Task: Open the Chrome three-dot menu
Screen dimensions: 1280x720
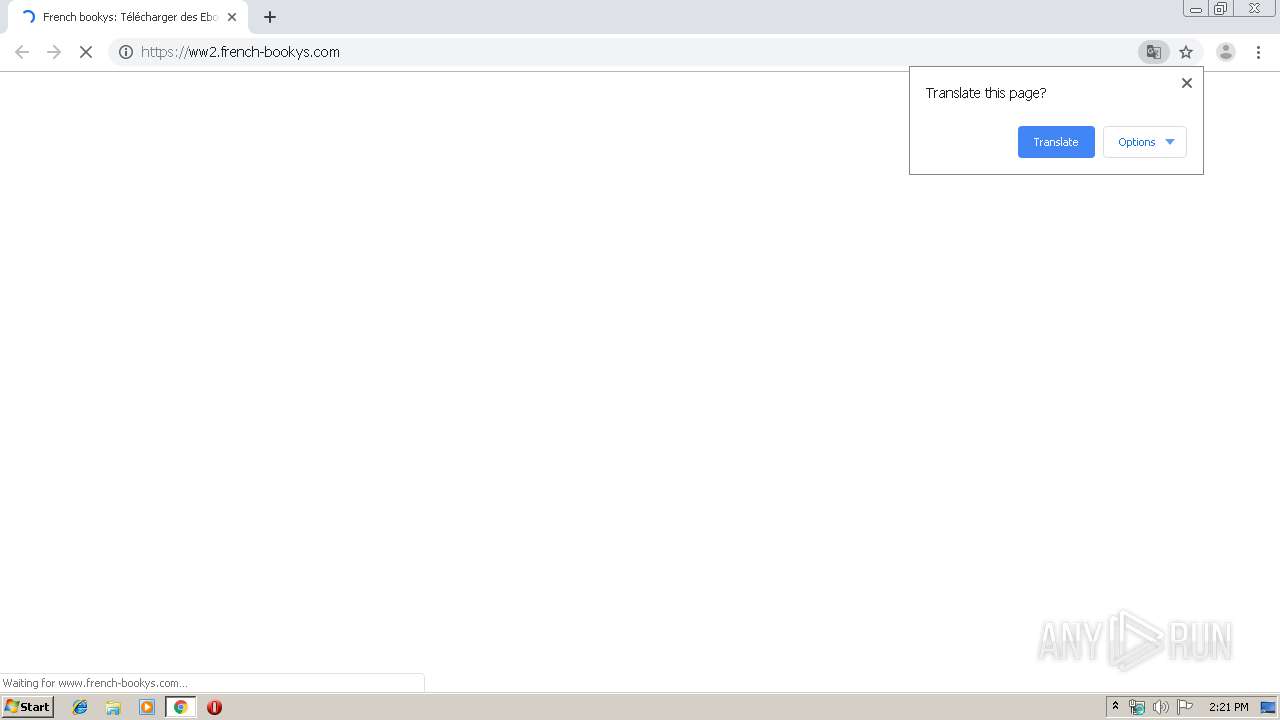Action: click(1258, 52)
